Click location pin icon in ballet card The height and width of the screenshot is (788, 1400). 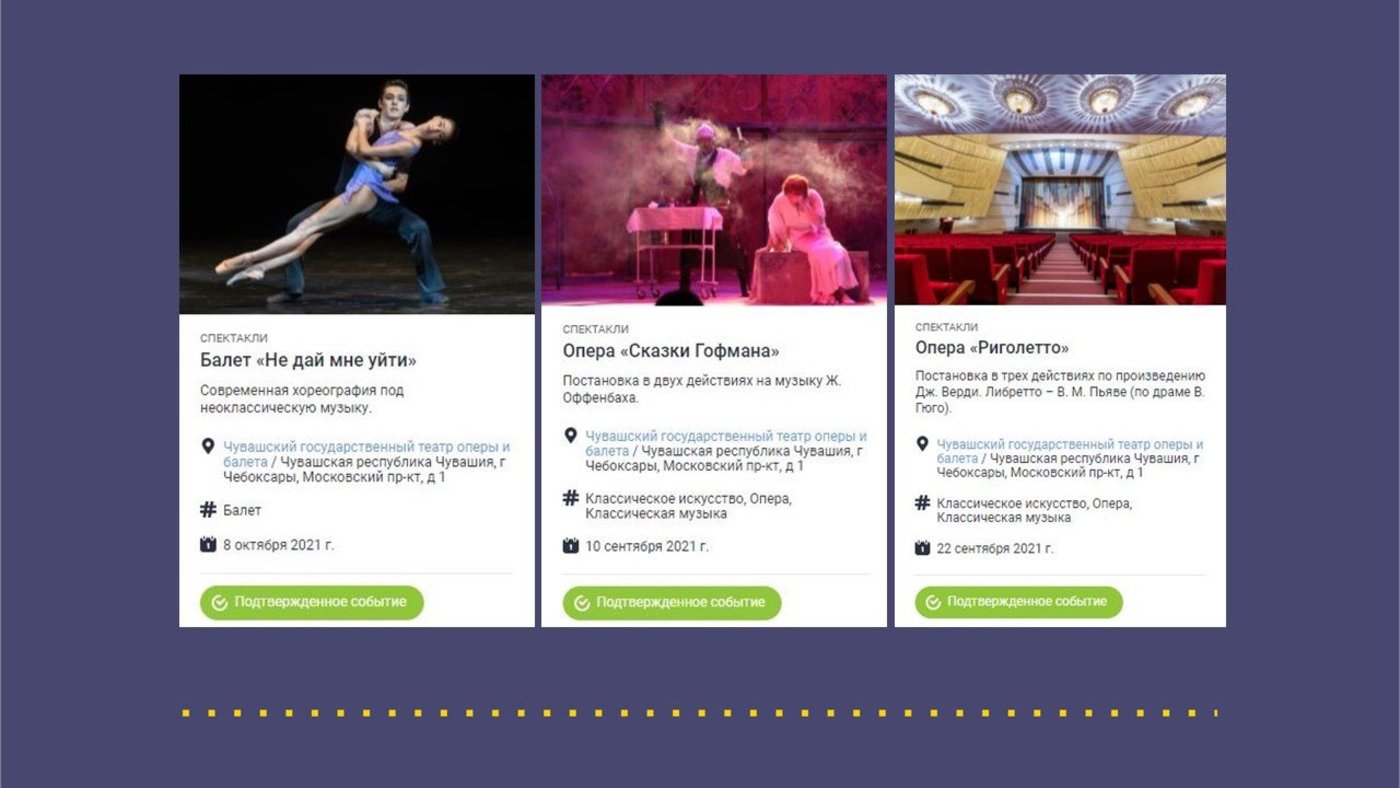point(208,446)
